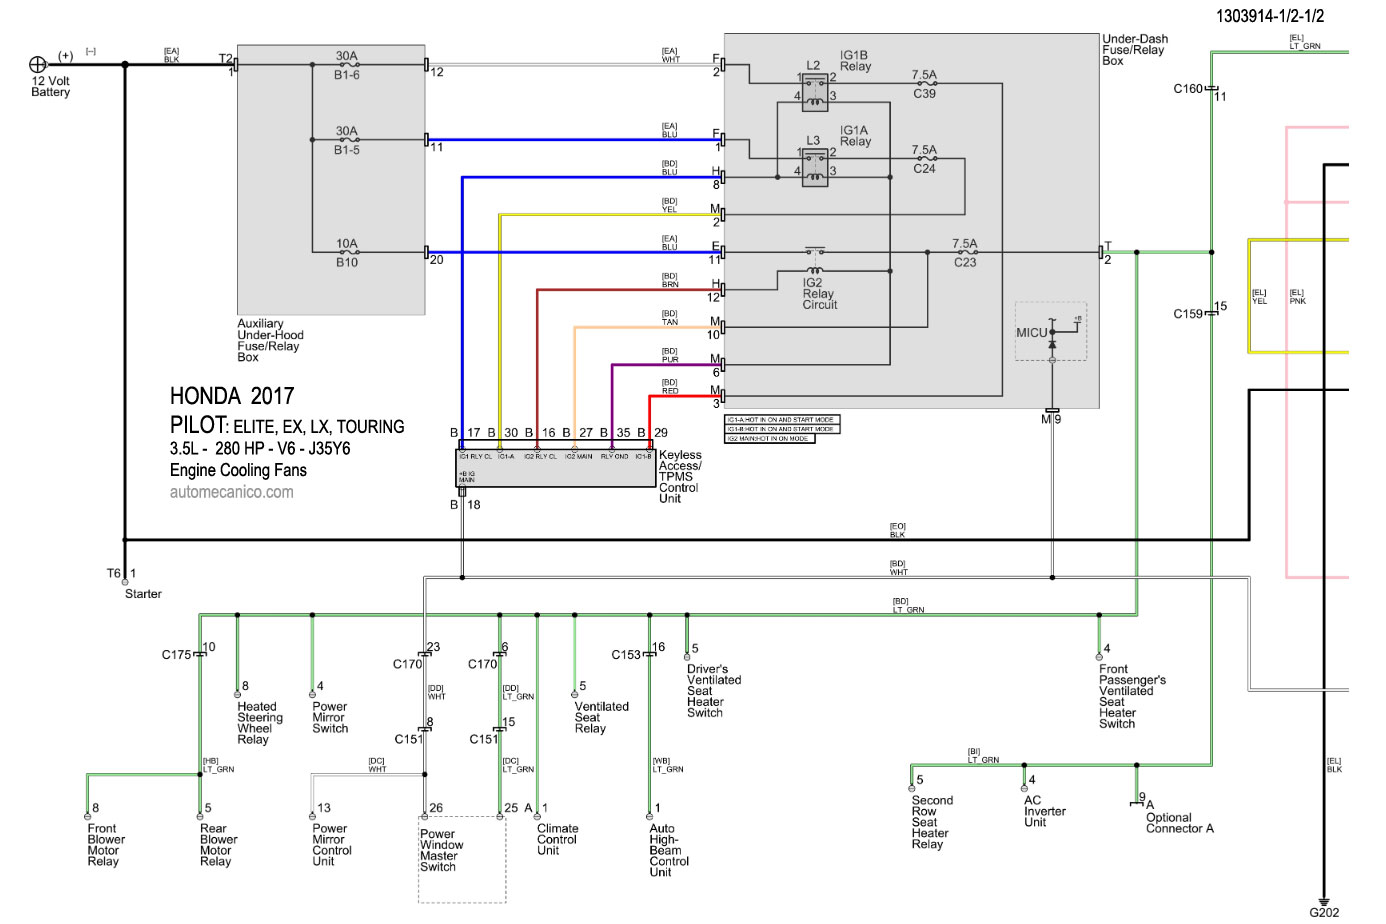Screen dimensions: 1386x924
Task: Click the Auxiliary Under-Hood Fuse/Relay Box label
Action: tap(270, 340)
